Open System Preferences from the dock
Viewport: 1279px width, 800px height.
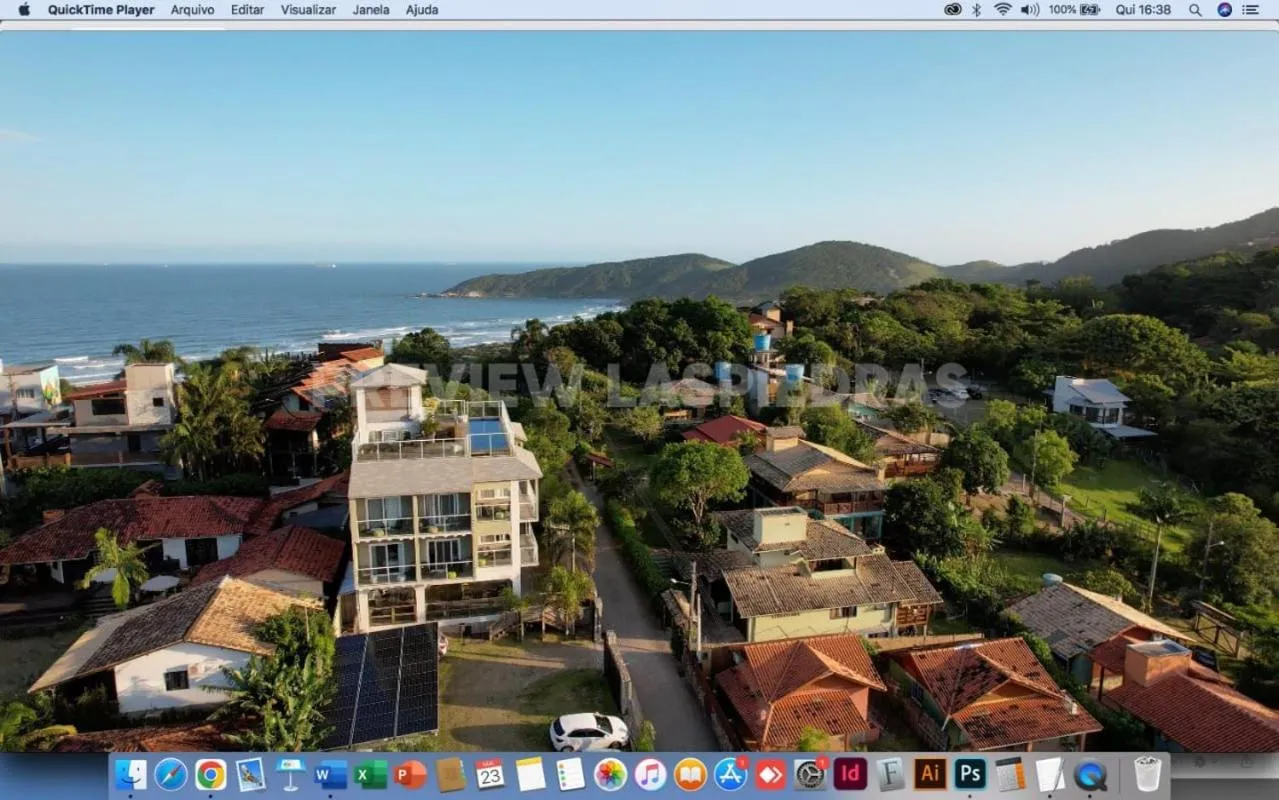[810, 774]
